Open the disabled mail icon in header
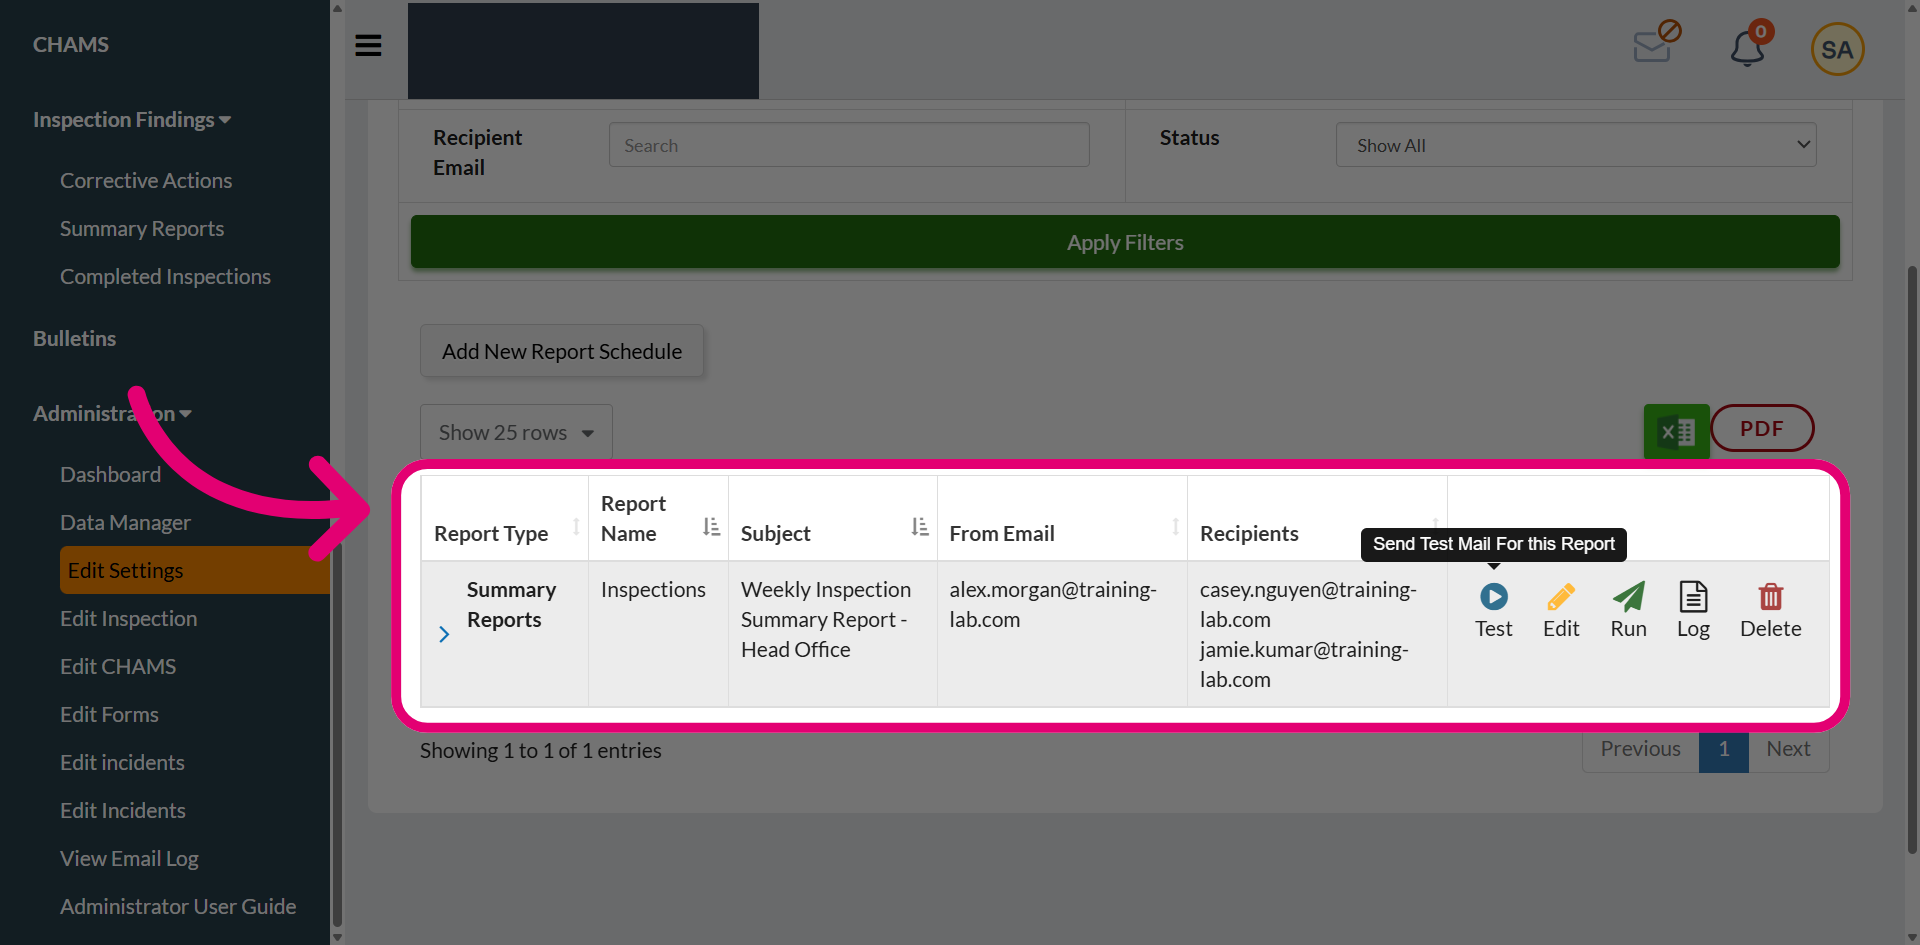 [x=1657, y=42]
